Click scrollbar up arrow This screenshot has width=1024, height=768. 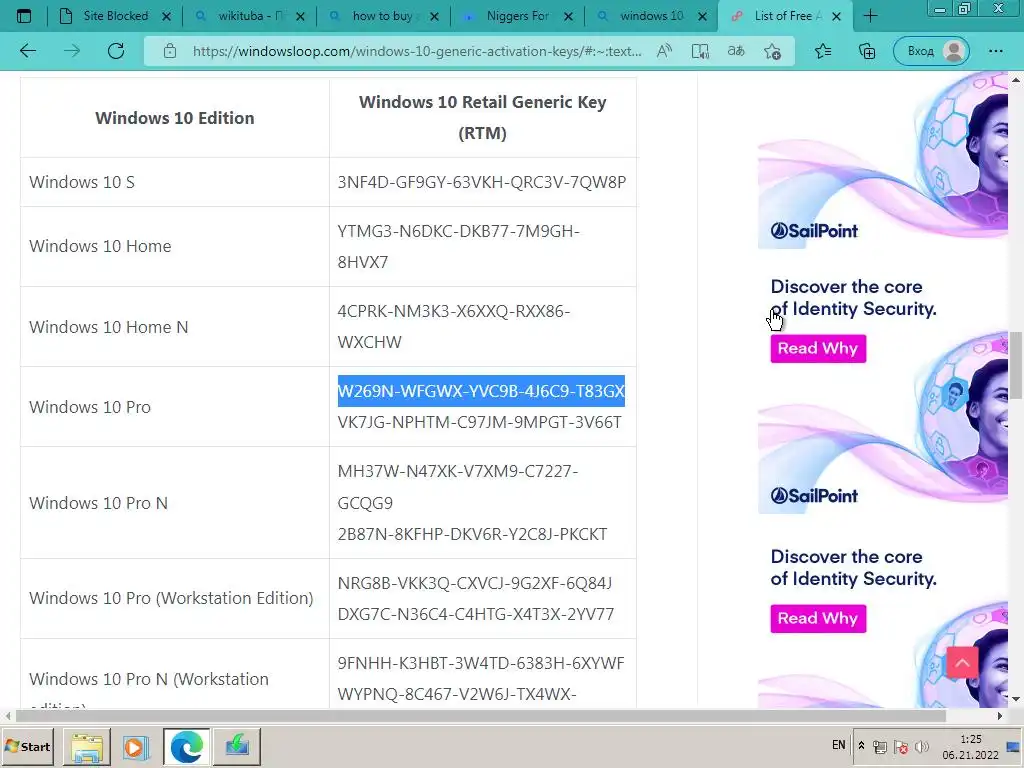tap(1016, 80)
